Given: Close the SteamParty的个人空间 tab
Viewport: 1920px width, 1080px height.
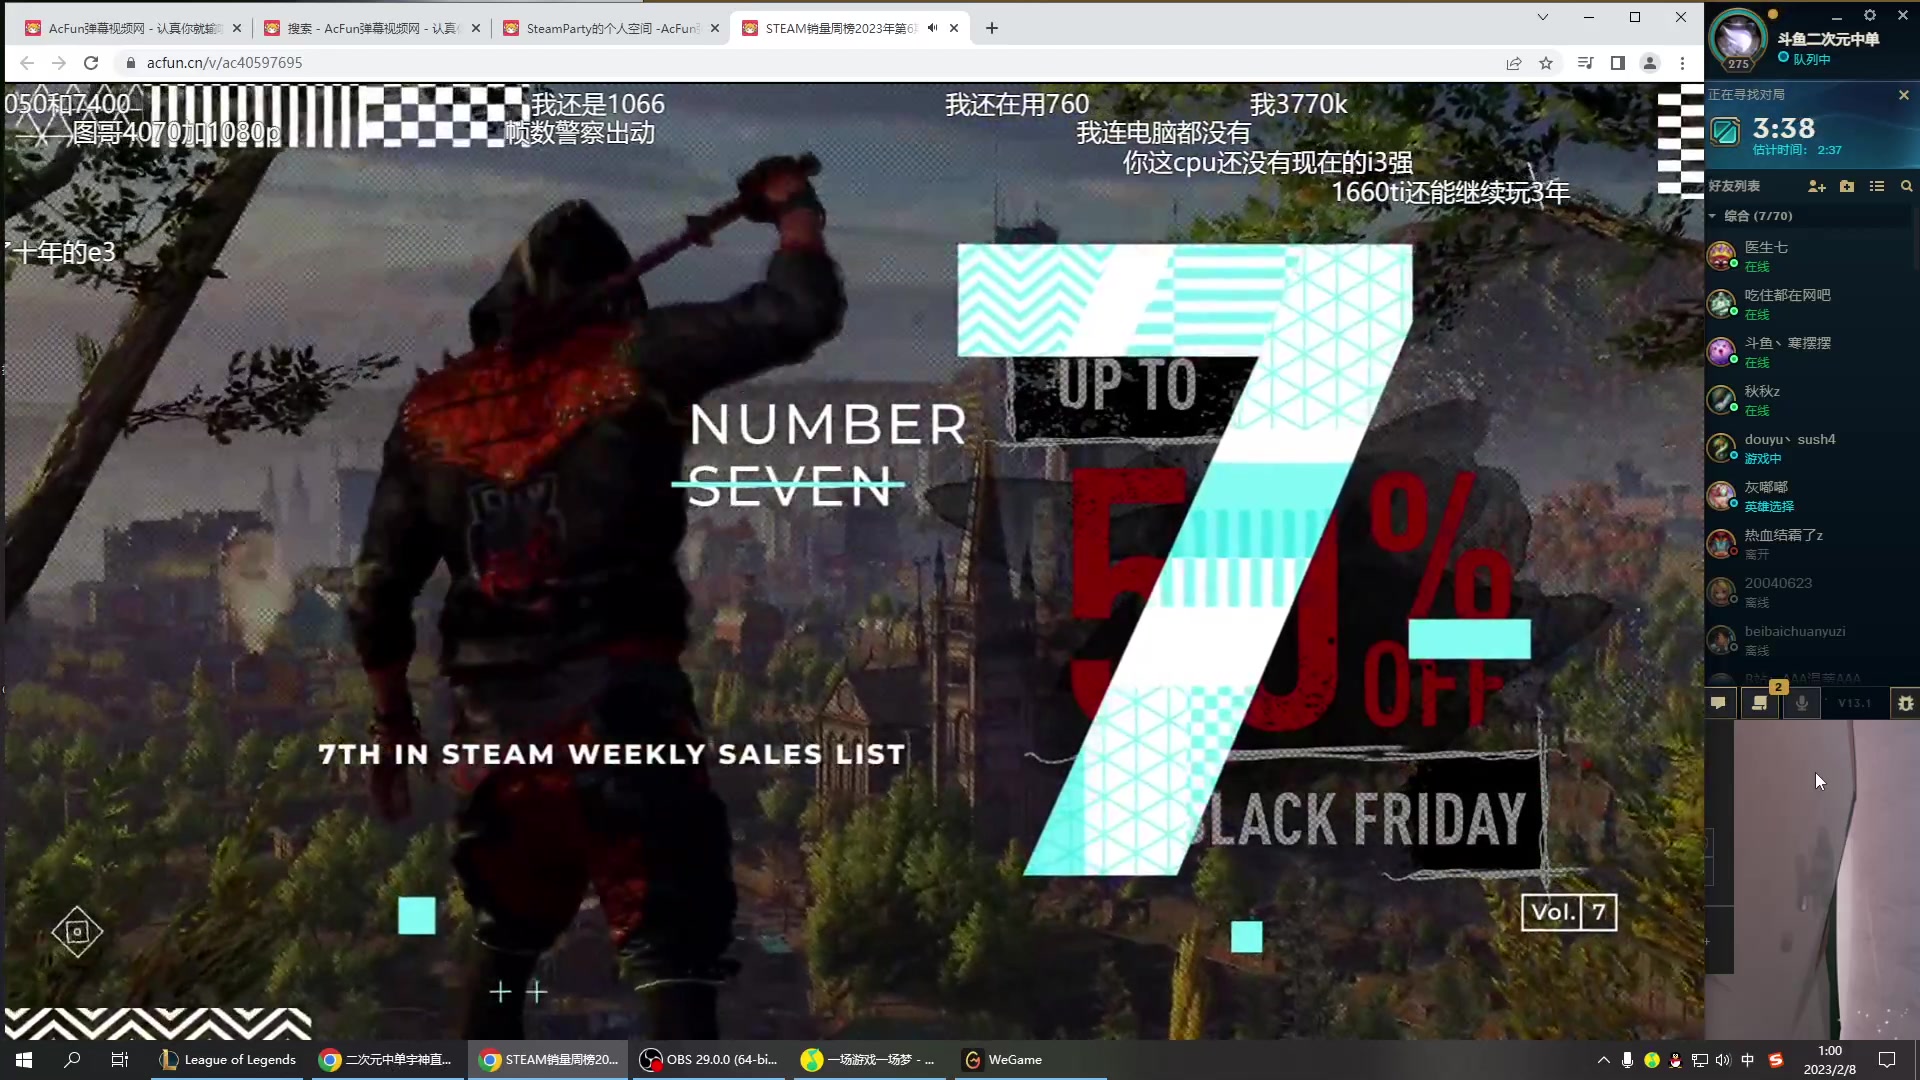Looking at the screenshot, I should [x=714, y=28].
